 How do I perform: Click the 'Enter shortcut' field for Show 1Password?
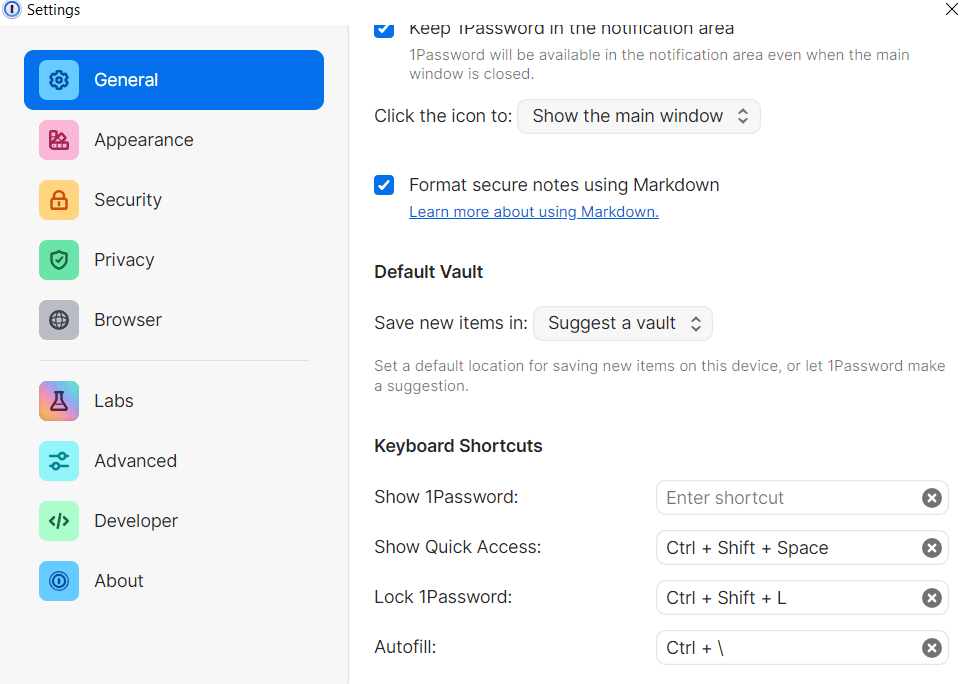tap(790, 497)
